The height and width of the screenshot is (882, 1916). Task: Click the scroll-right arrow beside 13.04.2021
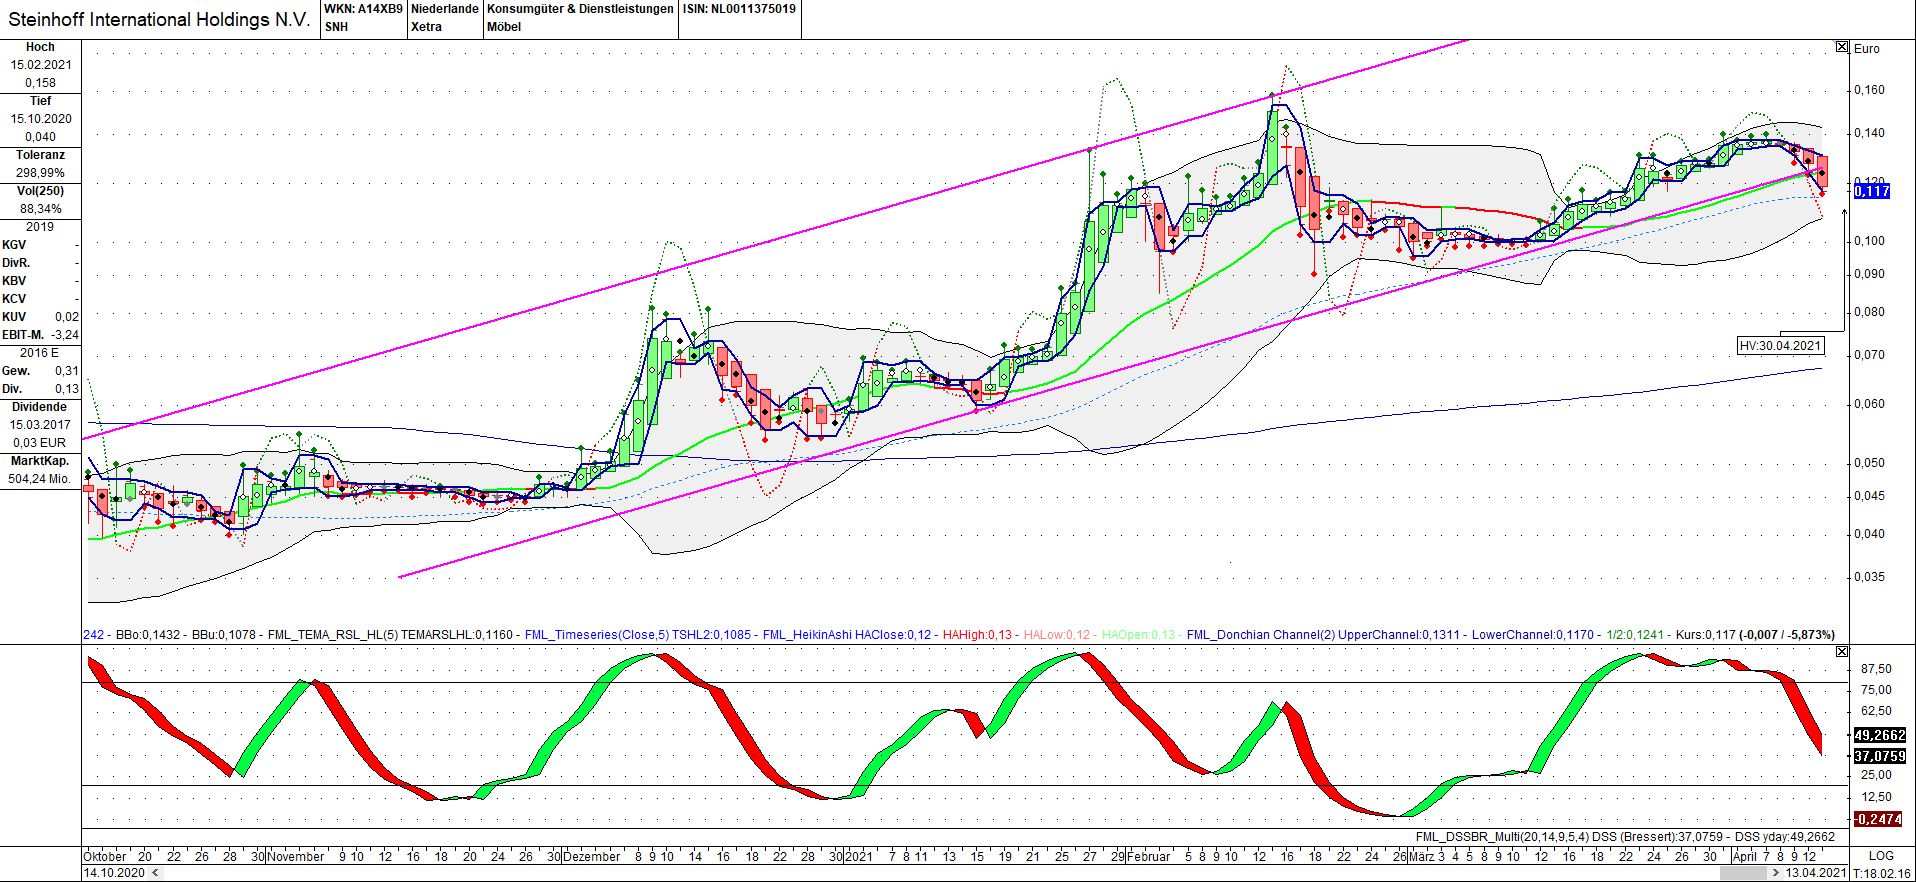pos(1775,873)
